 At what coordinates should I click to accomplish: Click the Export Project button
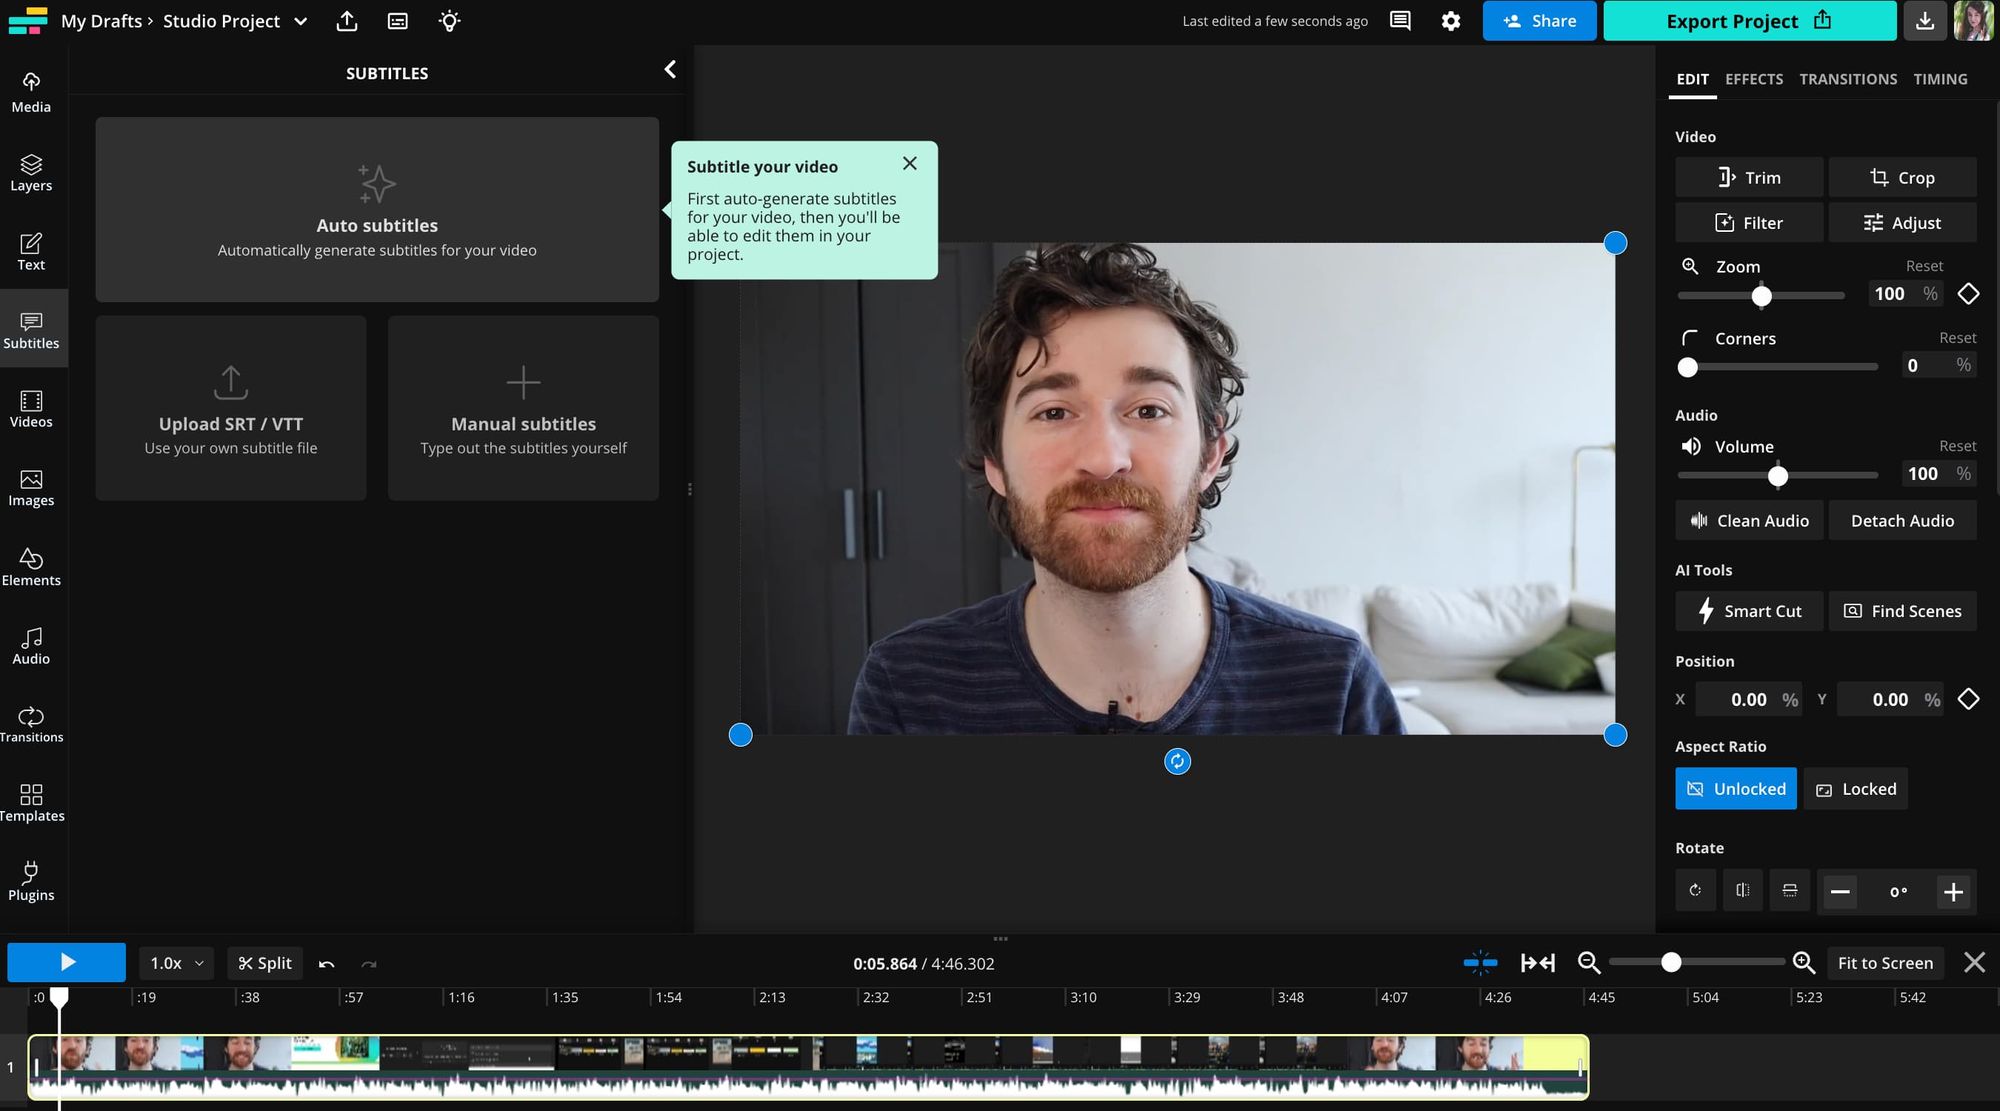pyautogui.click(x=1749, y=21)
